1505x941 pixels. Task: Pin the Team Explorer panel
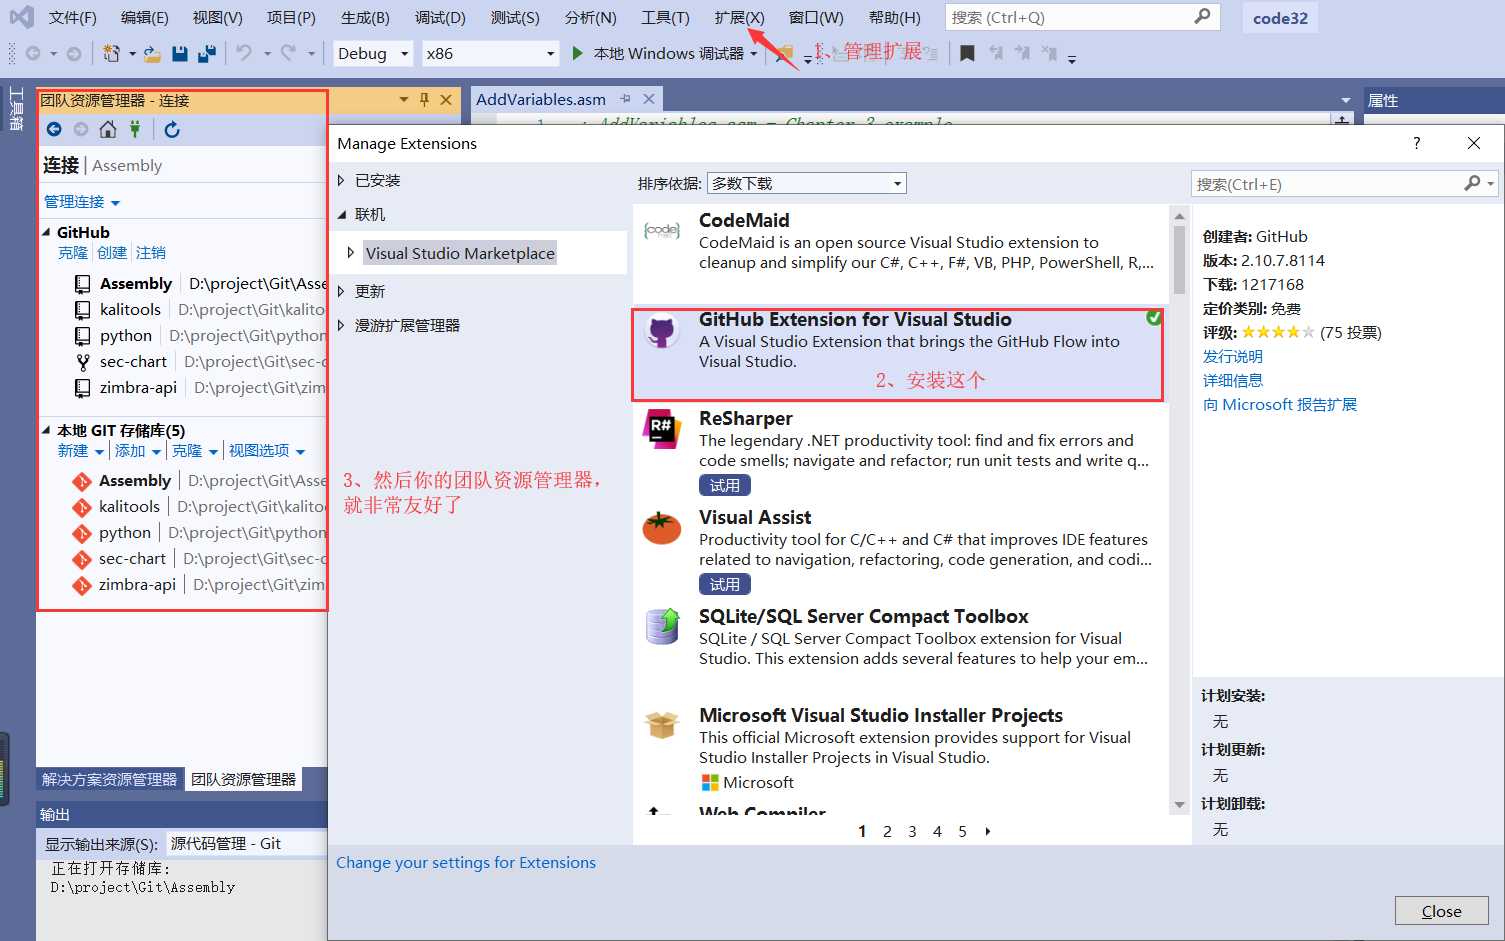[x=424, y=100]
